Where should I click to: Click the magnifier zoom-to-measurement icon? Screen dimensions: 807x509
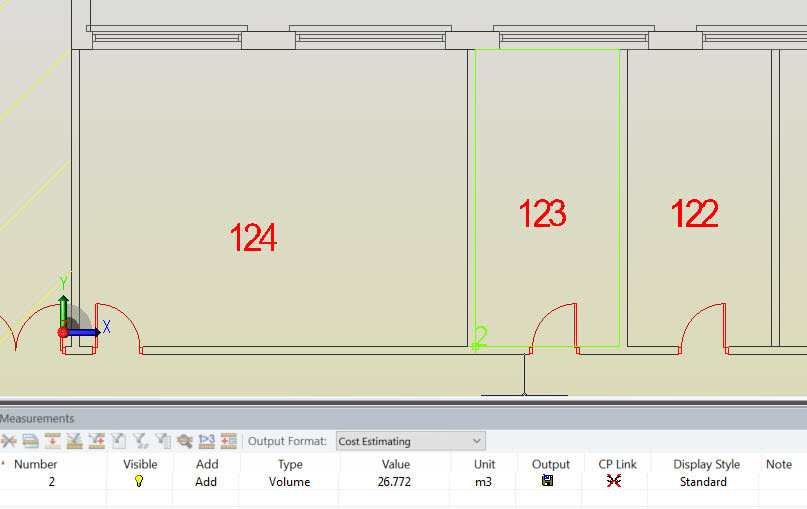pyautogui.click(x=185, y=441)
